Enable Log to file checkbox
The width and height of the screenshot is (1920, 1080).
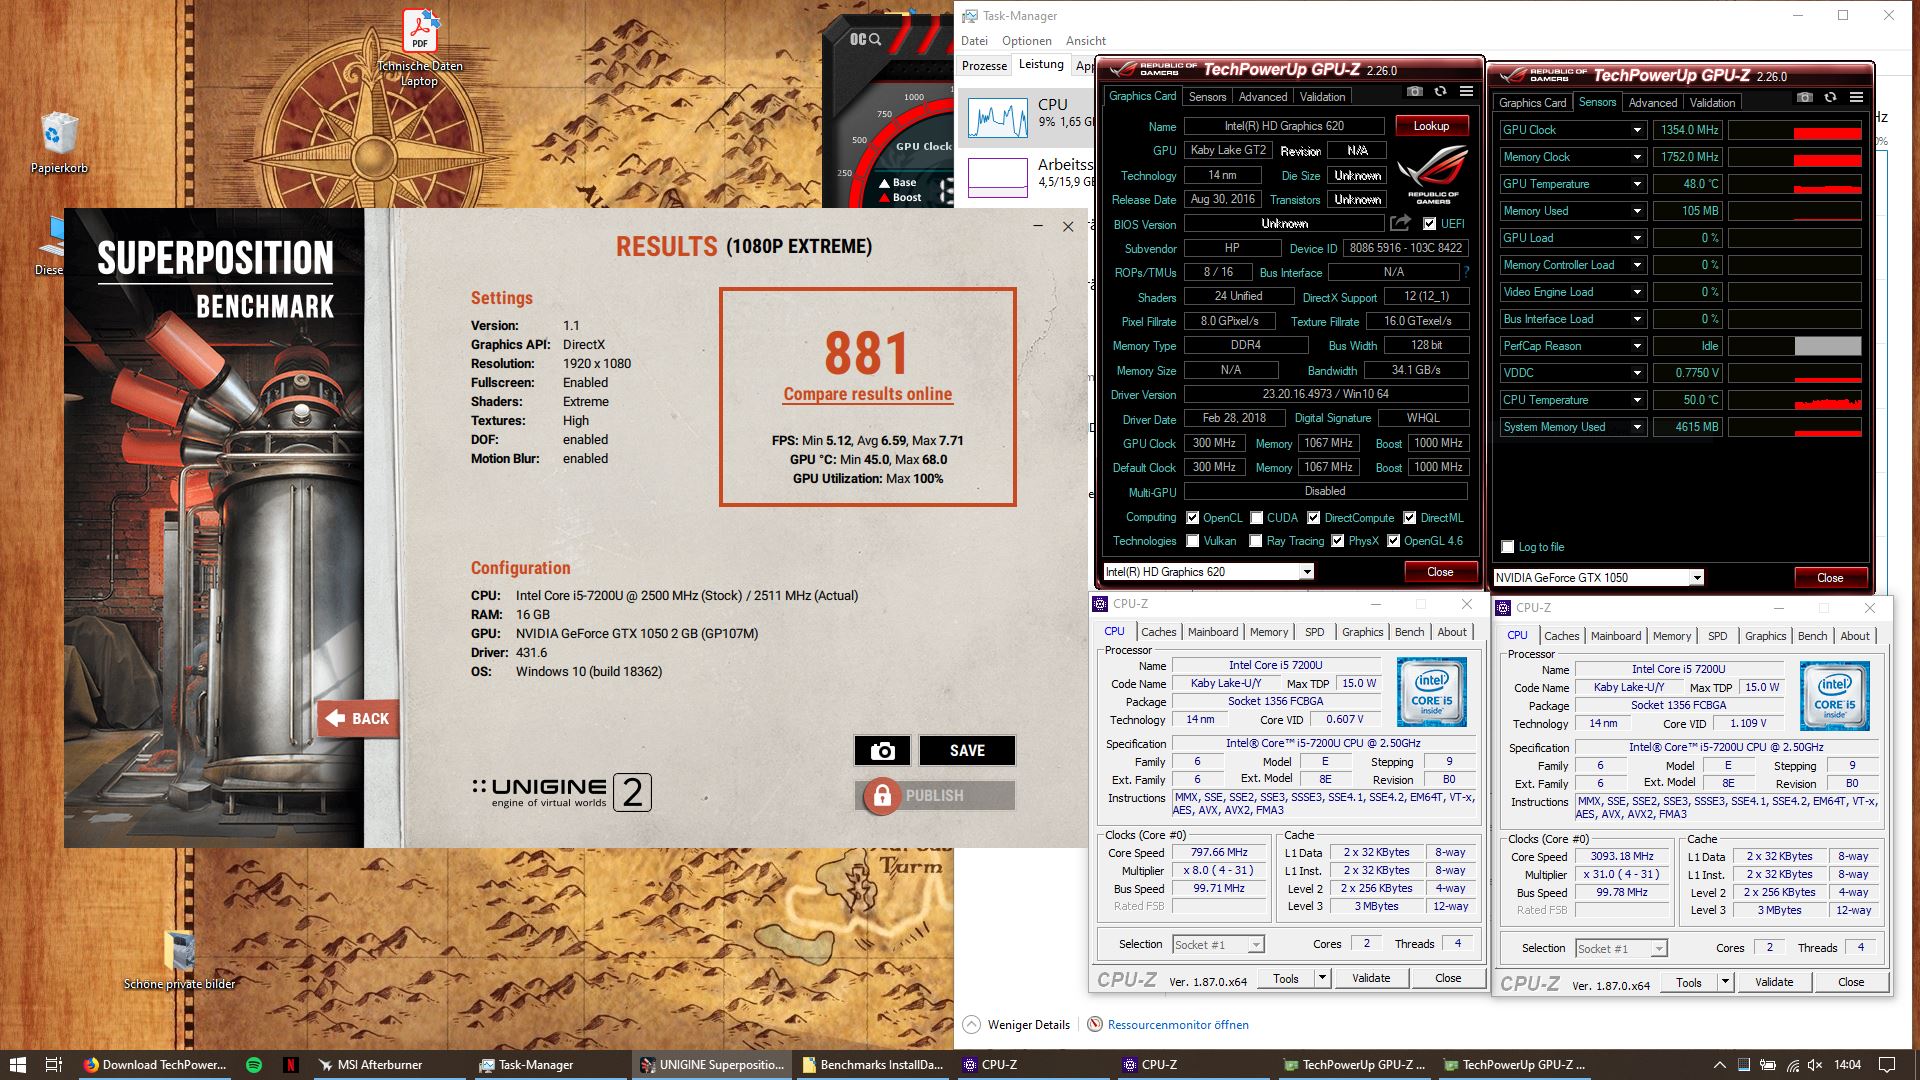(x=1508, y=547)
